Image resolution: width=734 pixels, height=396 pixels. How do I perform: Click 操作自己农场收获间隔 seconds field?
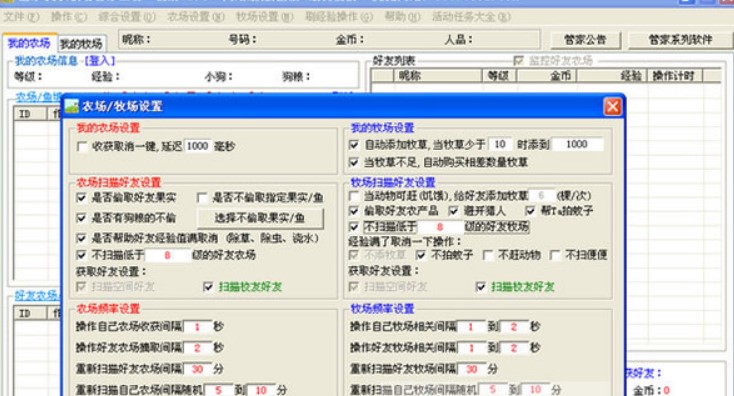coord(197,327)
